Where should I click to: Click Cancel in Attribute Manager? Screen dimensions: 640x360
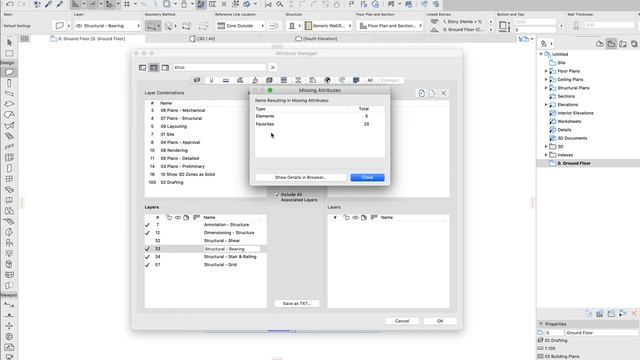coord(402,321)
